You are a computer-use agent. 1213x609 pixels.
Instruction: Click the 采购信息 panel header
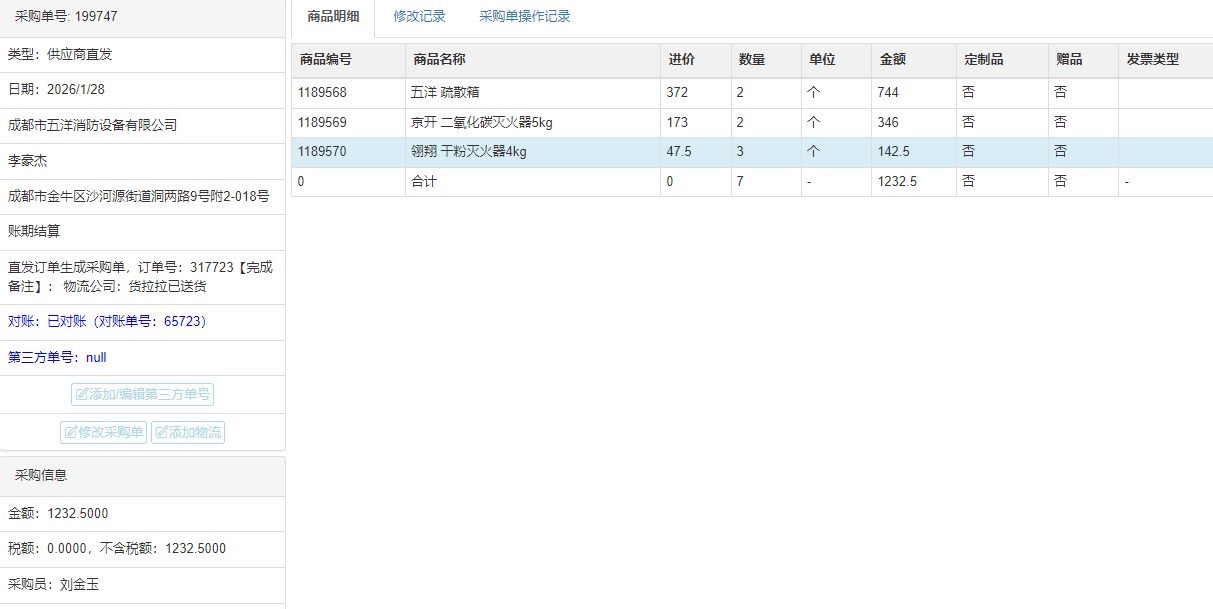(x=41, y=476)
